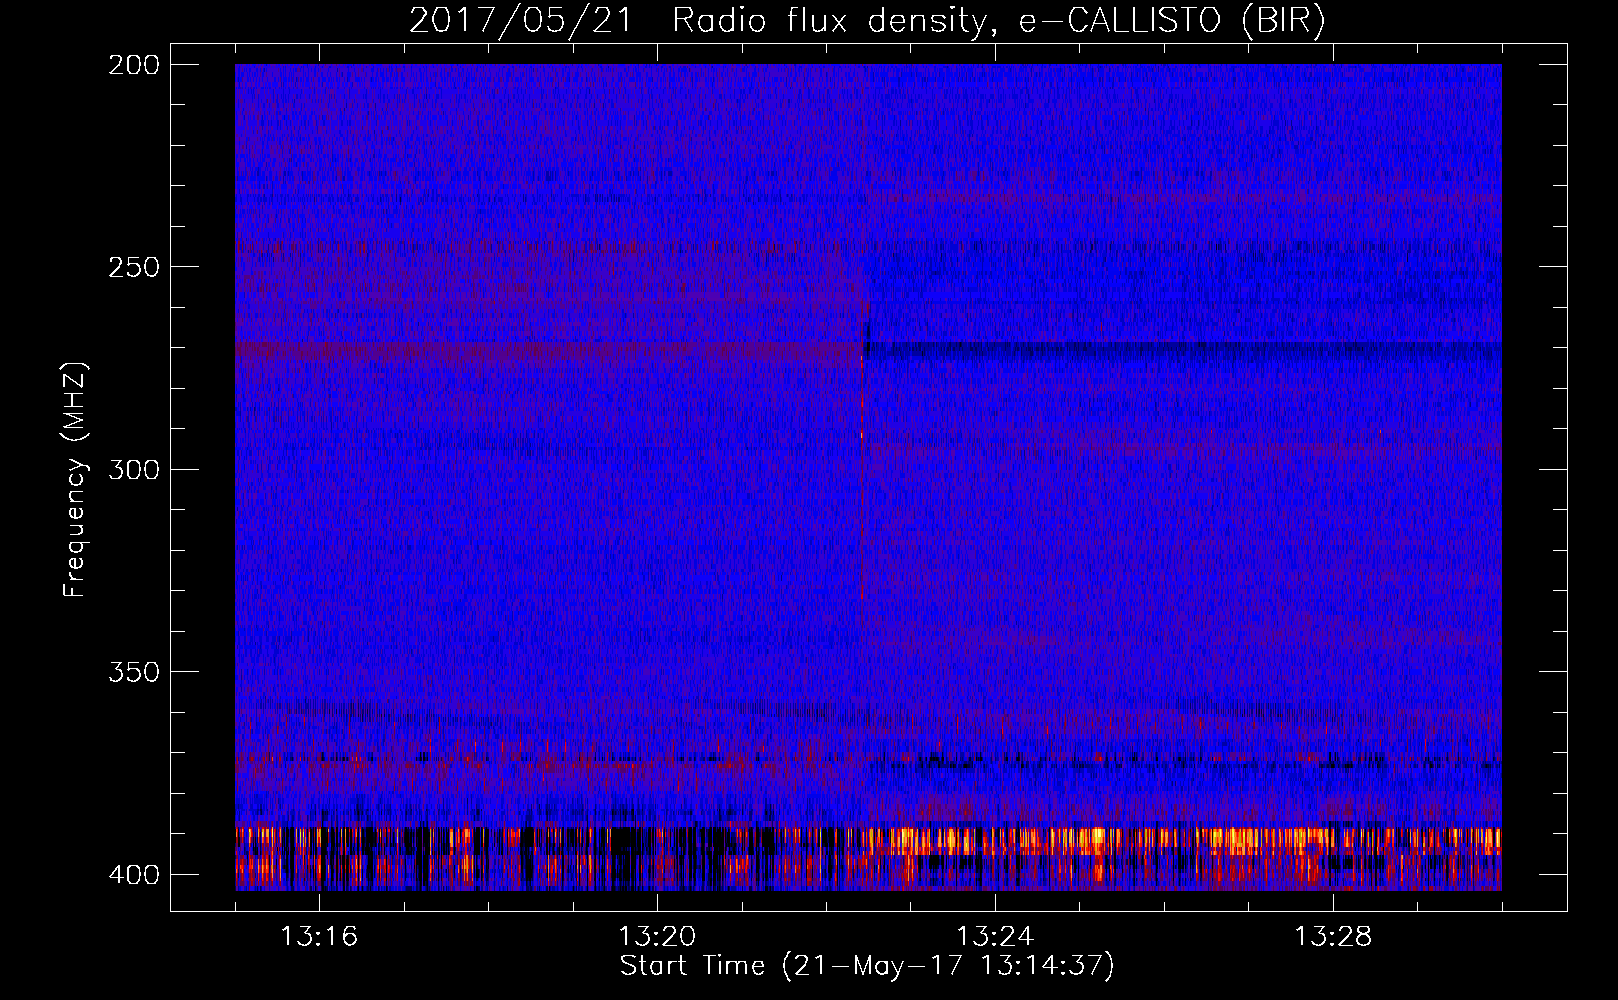
Task: Click the plot title '2017/05/21 Radio flux density'
Action: (866, 20)
